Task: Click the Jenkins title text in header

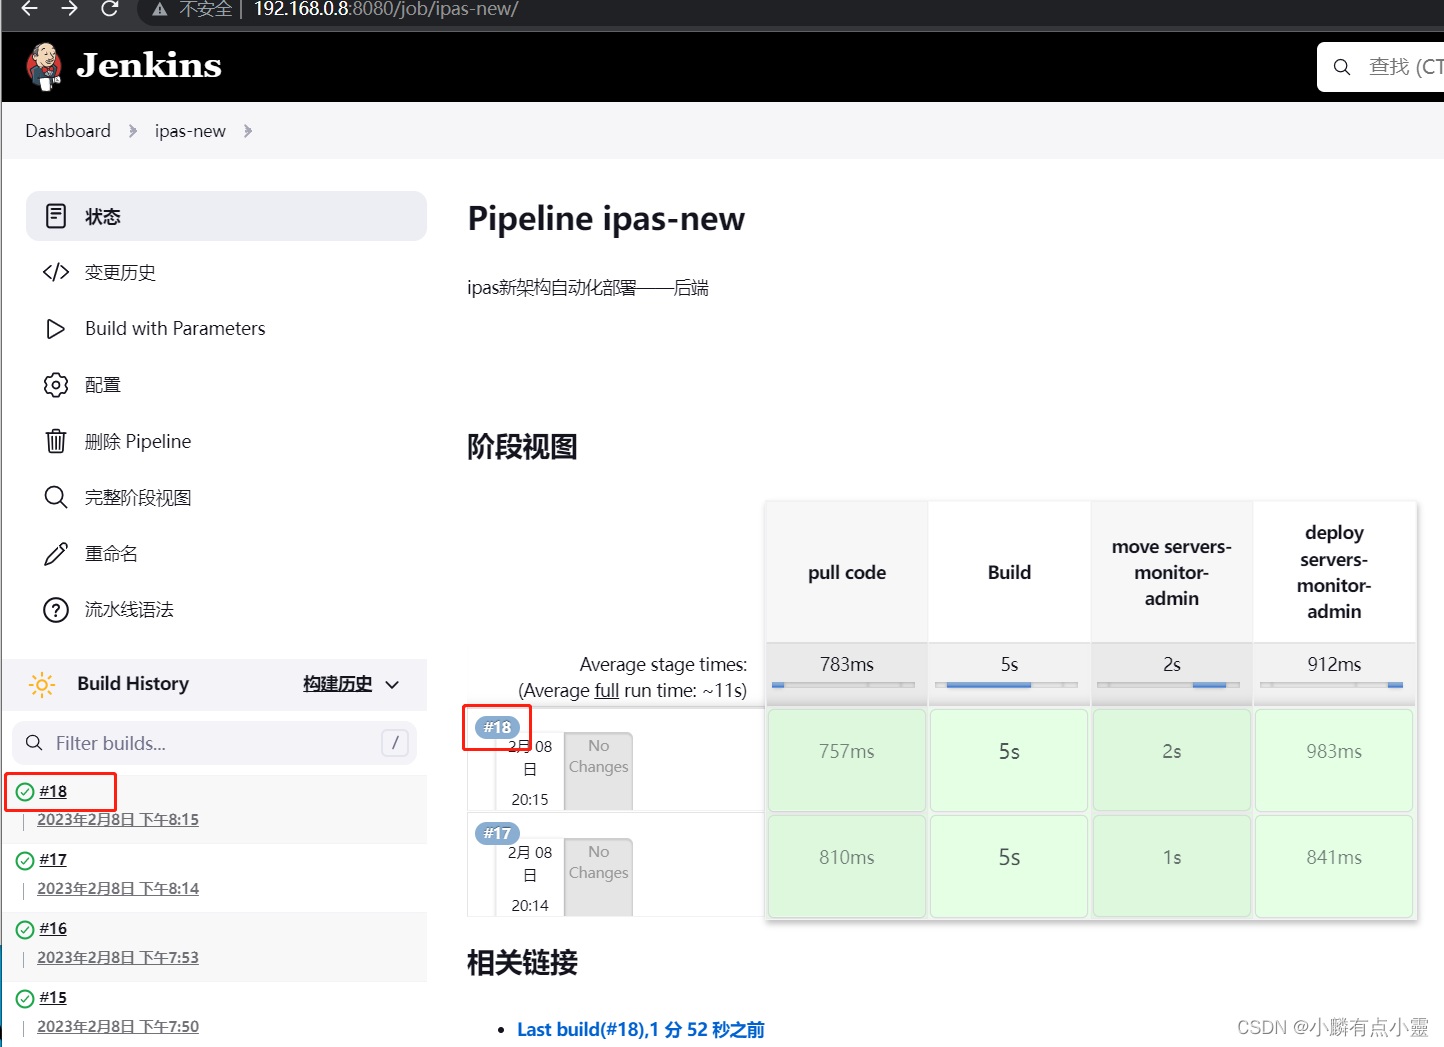Action: 149,66
